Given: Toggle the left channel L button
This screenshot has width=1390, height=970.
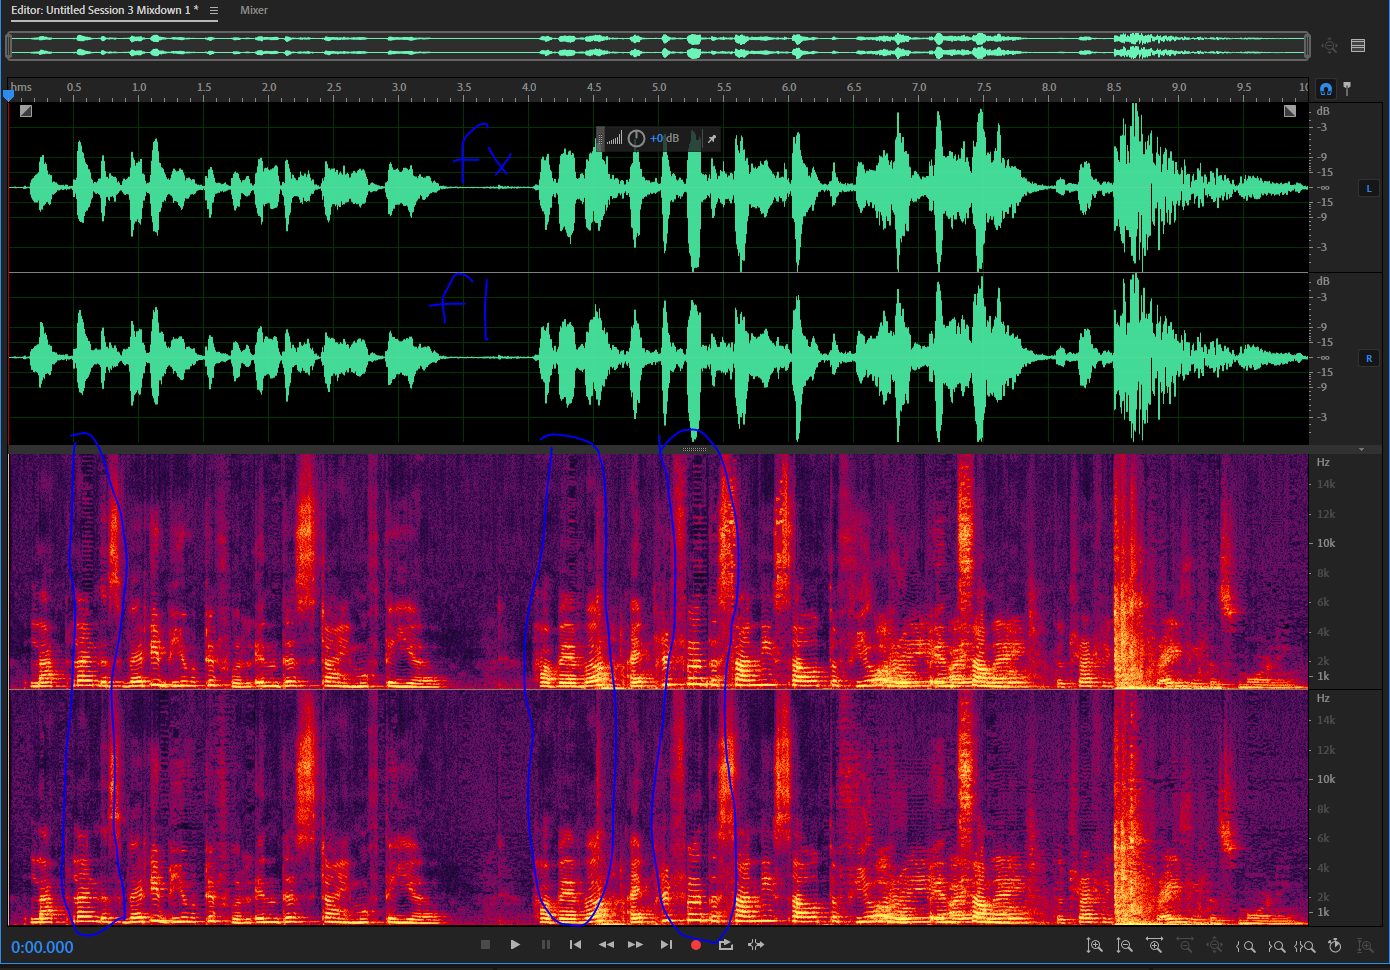Looking at the screenshot, I should click(x=1369, y=188).
